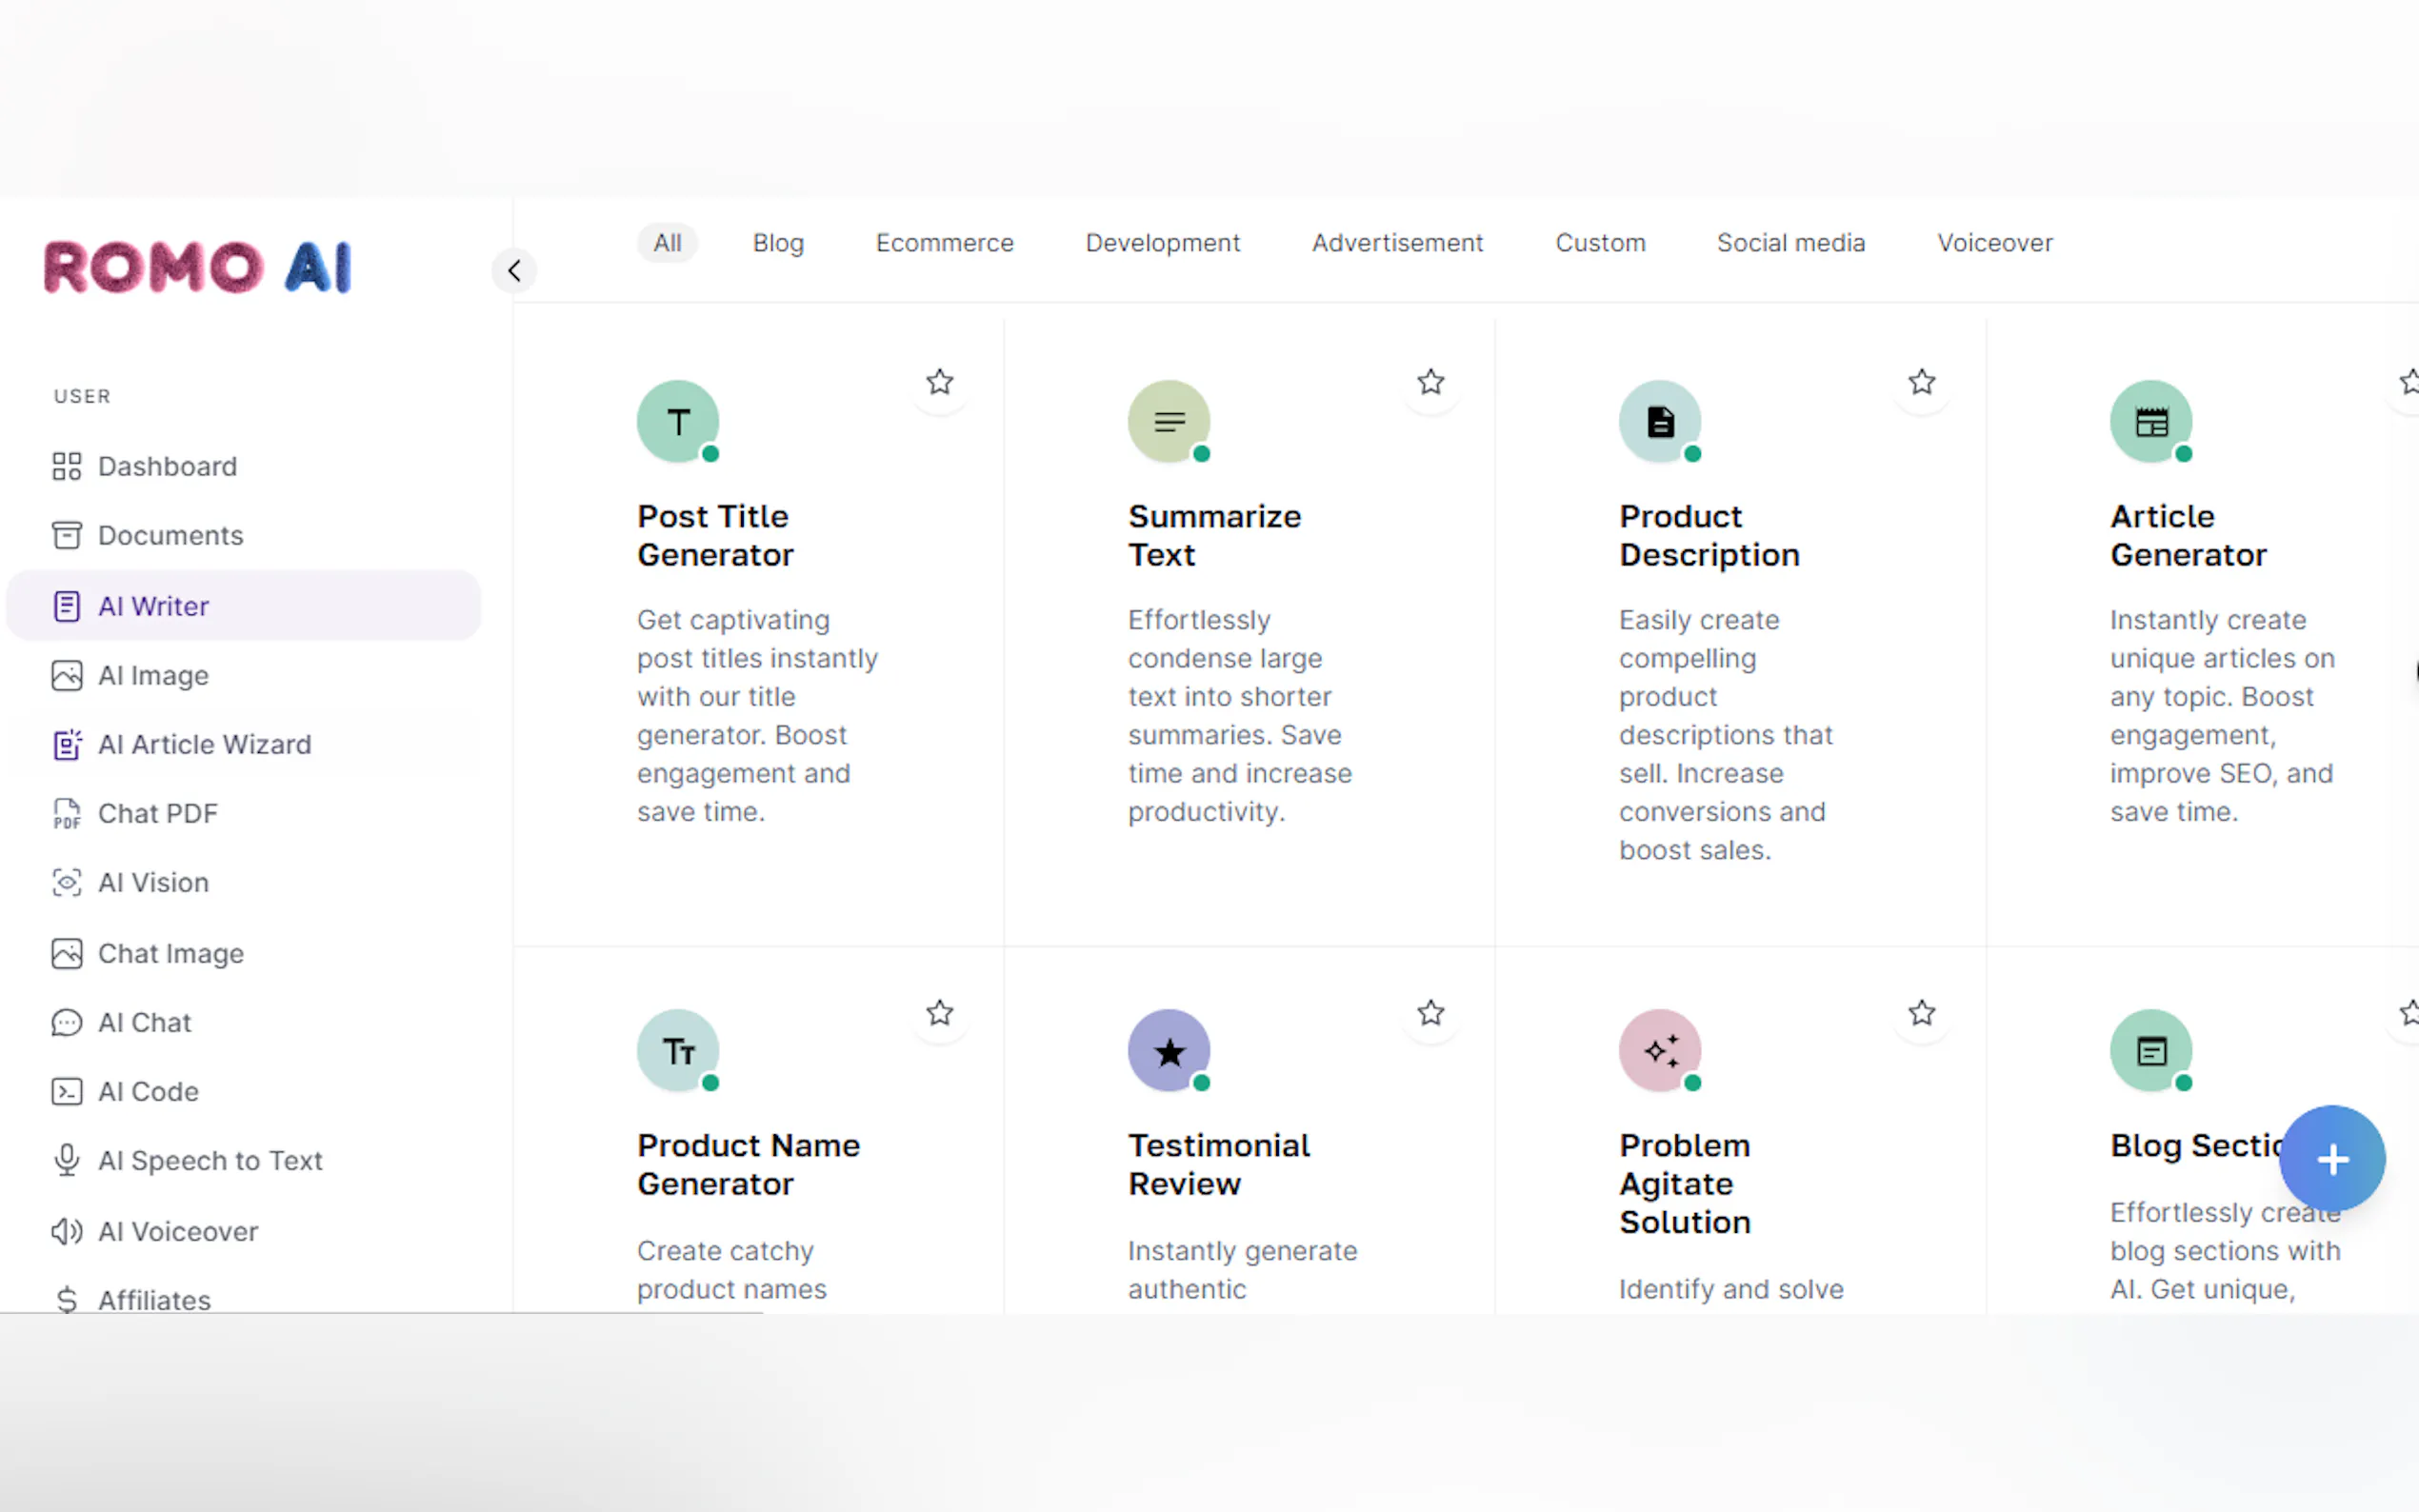
Task: Toggle favorite star on Summarize Text
Action: [x=1430, y=382]
